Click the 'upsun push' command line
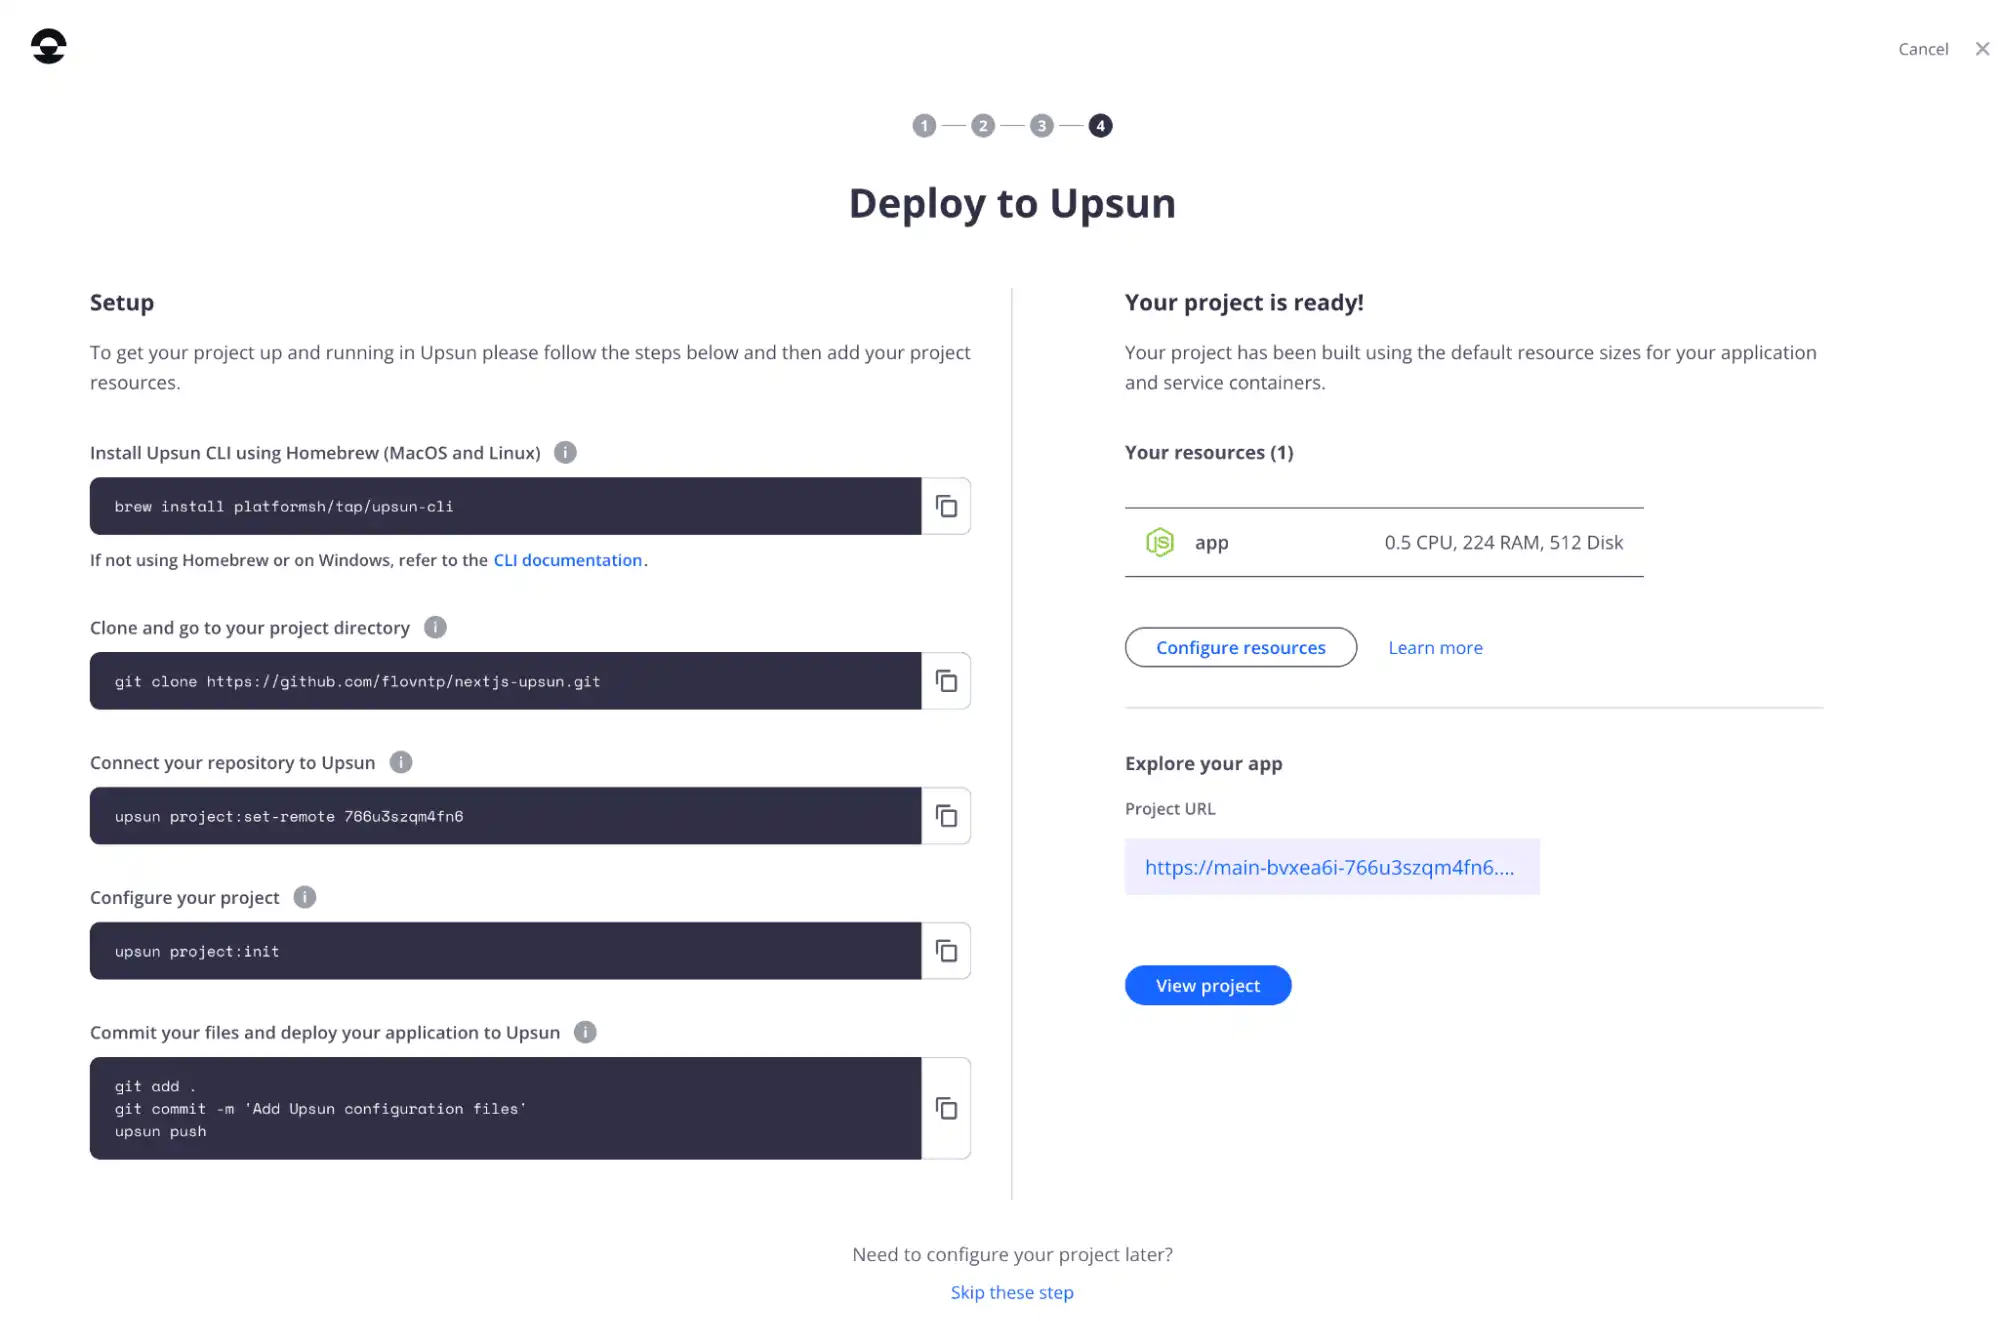1999x1321 pixels. point(160,1132)
